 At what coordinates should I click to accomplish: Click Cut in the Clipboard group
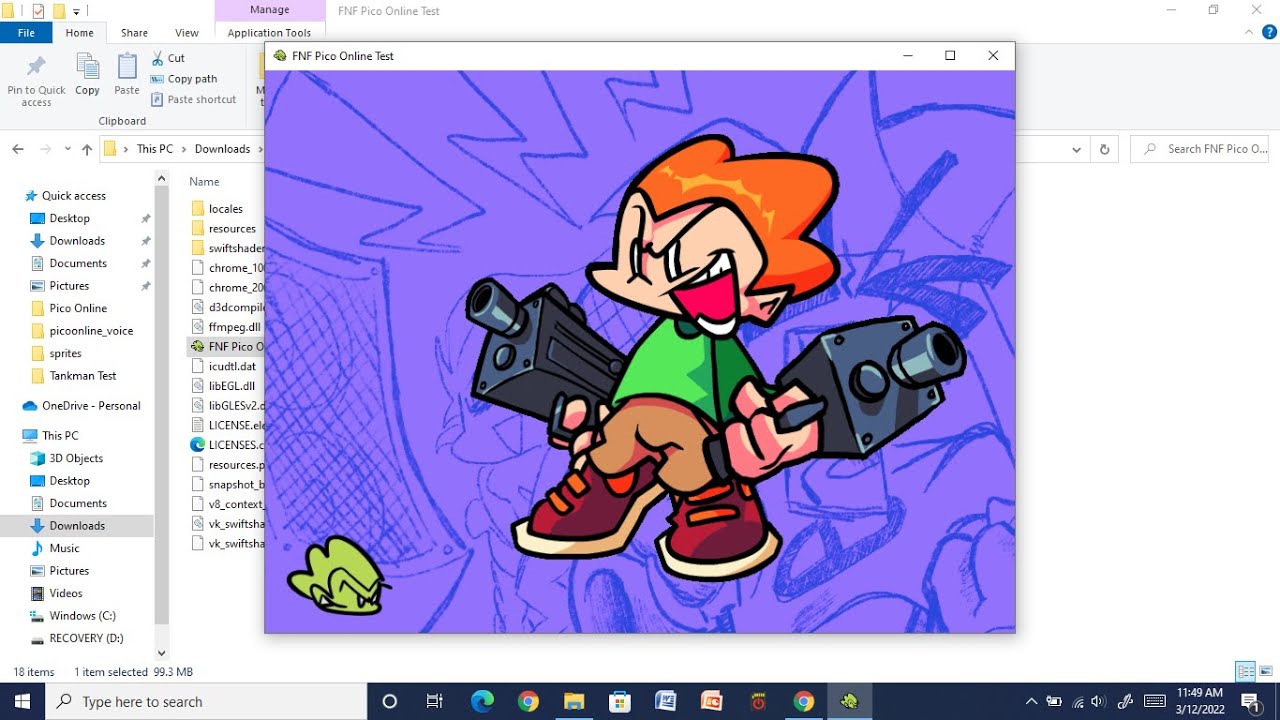click(168, 58)
